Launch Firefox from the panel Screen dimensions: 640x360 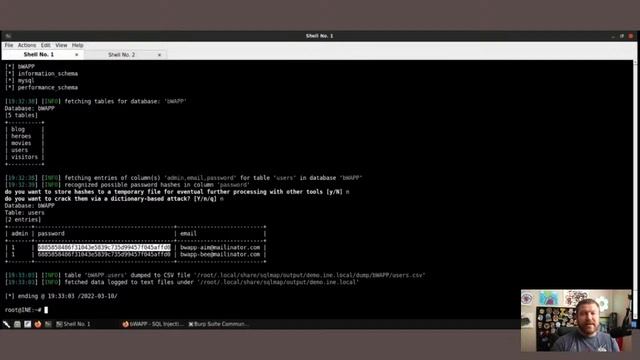tap(38, 324)
